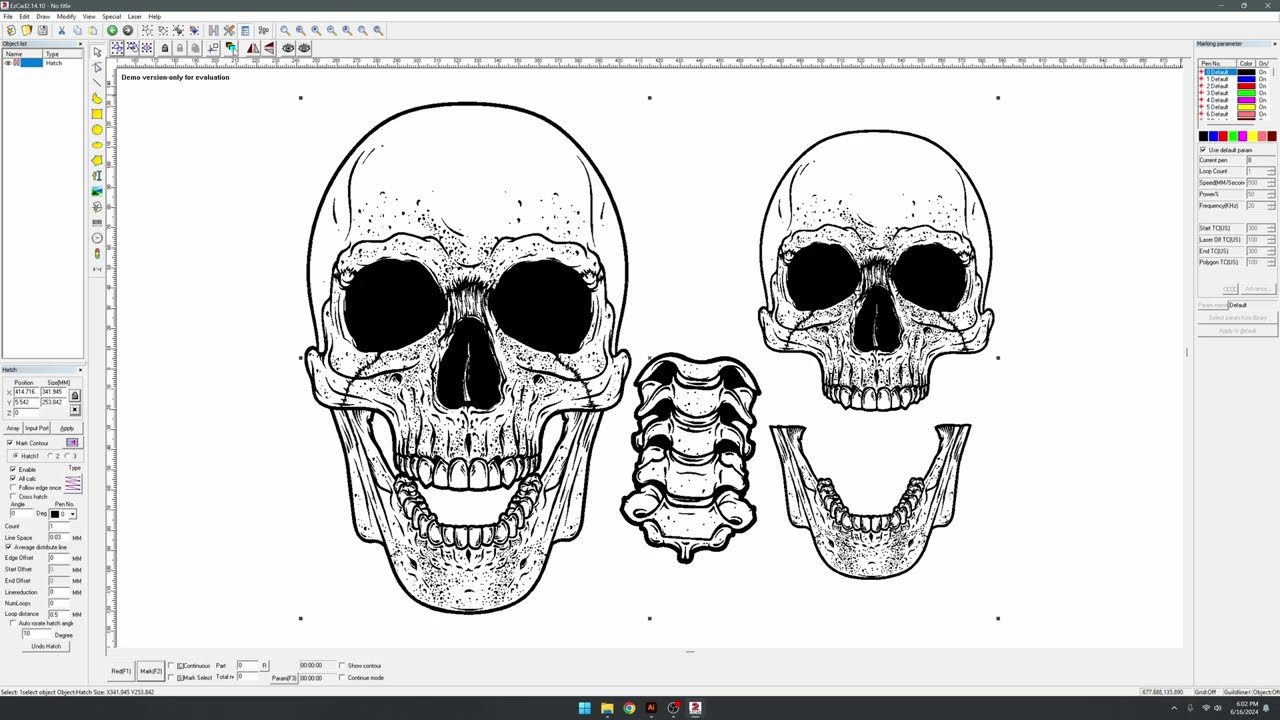Select Hatch1 radio button
Screen dimensions: 1280x720
point(16,456)
